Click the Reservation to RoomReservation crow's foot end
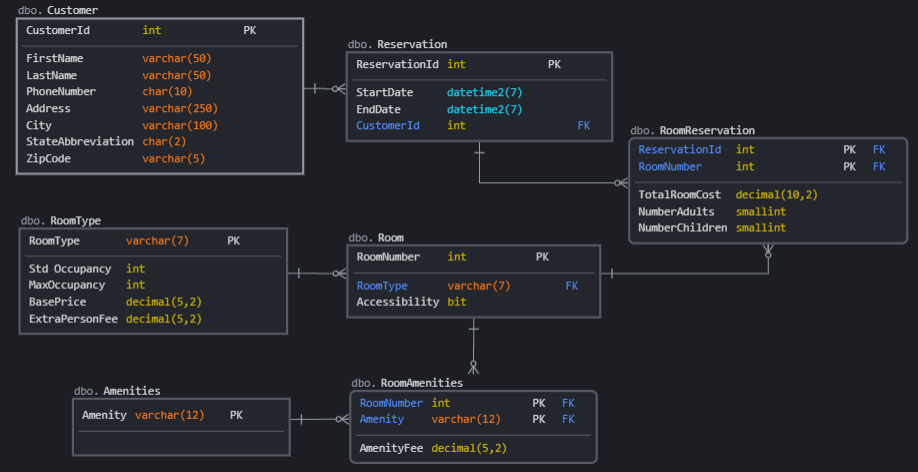The image size is (918, 472). coord(621,183)
